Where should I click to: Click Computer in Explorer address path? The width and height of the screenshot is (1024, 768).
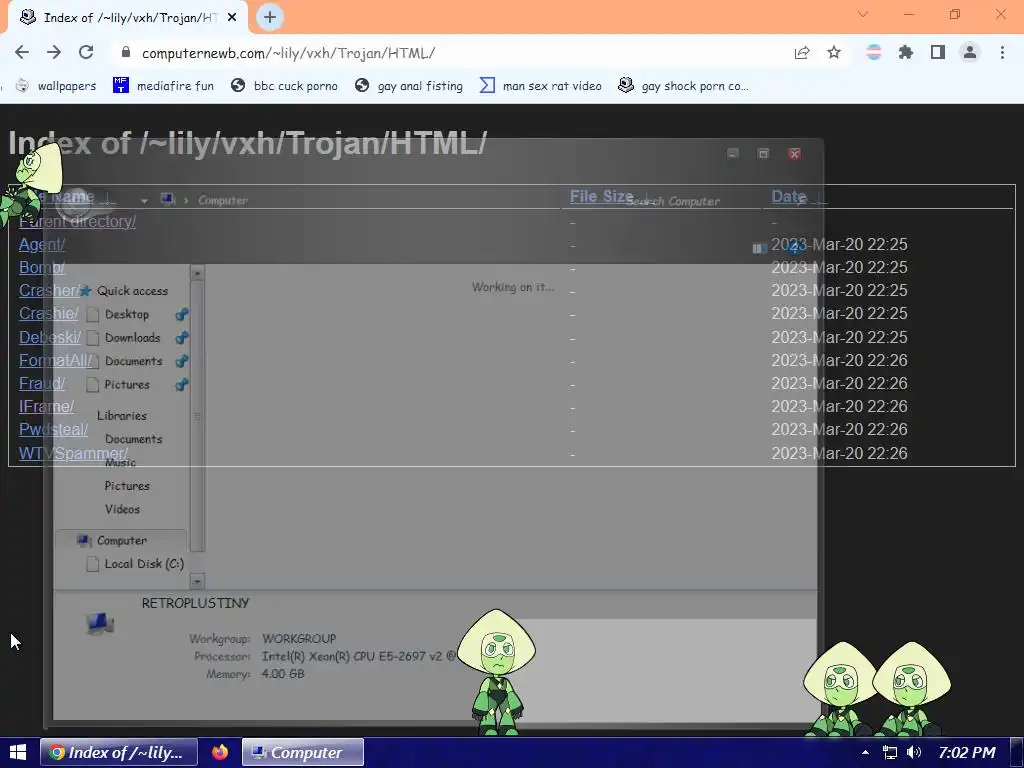(x=223, y=200)
